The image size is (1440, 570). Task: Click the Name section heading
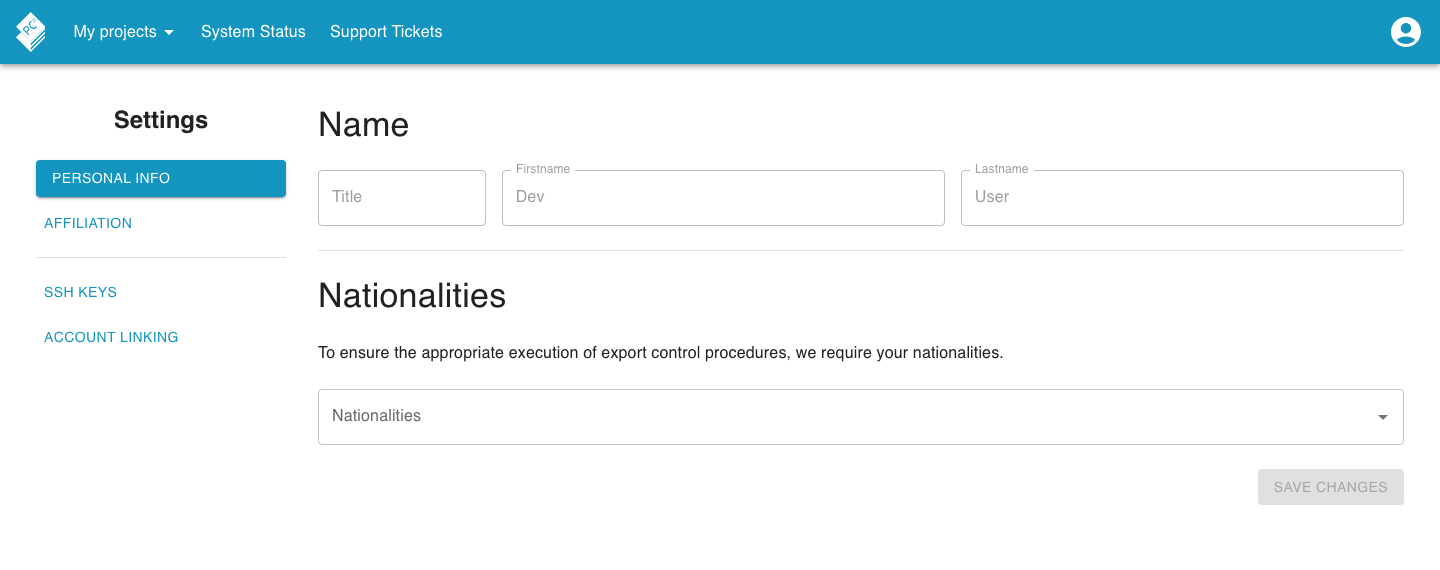pos(364,125)
